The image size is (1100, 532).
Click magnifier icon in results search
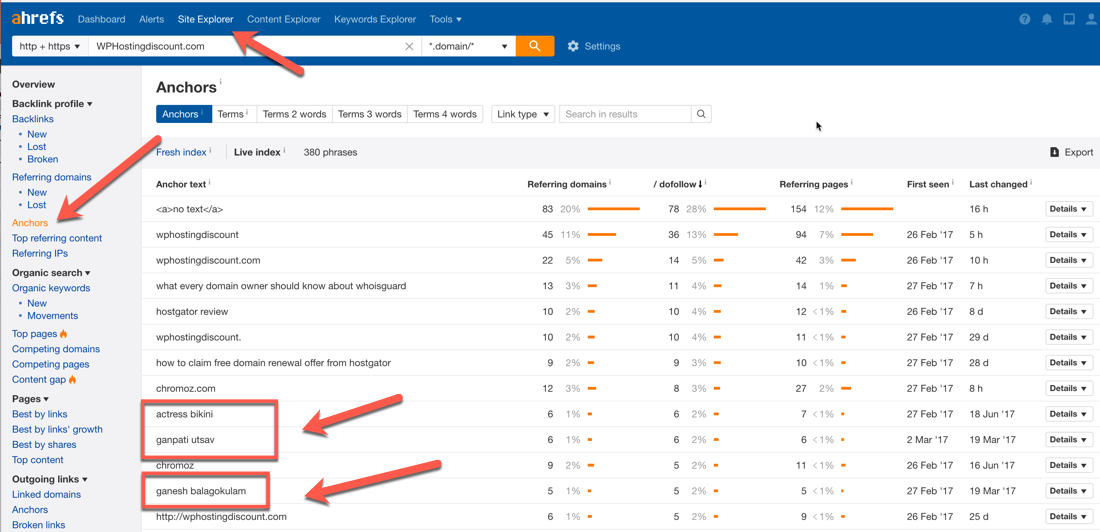(x=701, y=114)
